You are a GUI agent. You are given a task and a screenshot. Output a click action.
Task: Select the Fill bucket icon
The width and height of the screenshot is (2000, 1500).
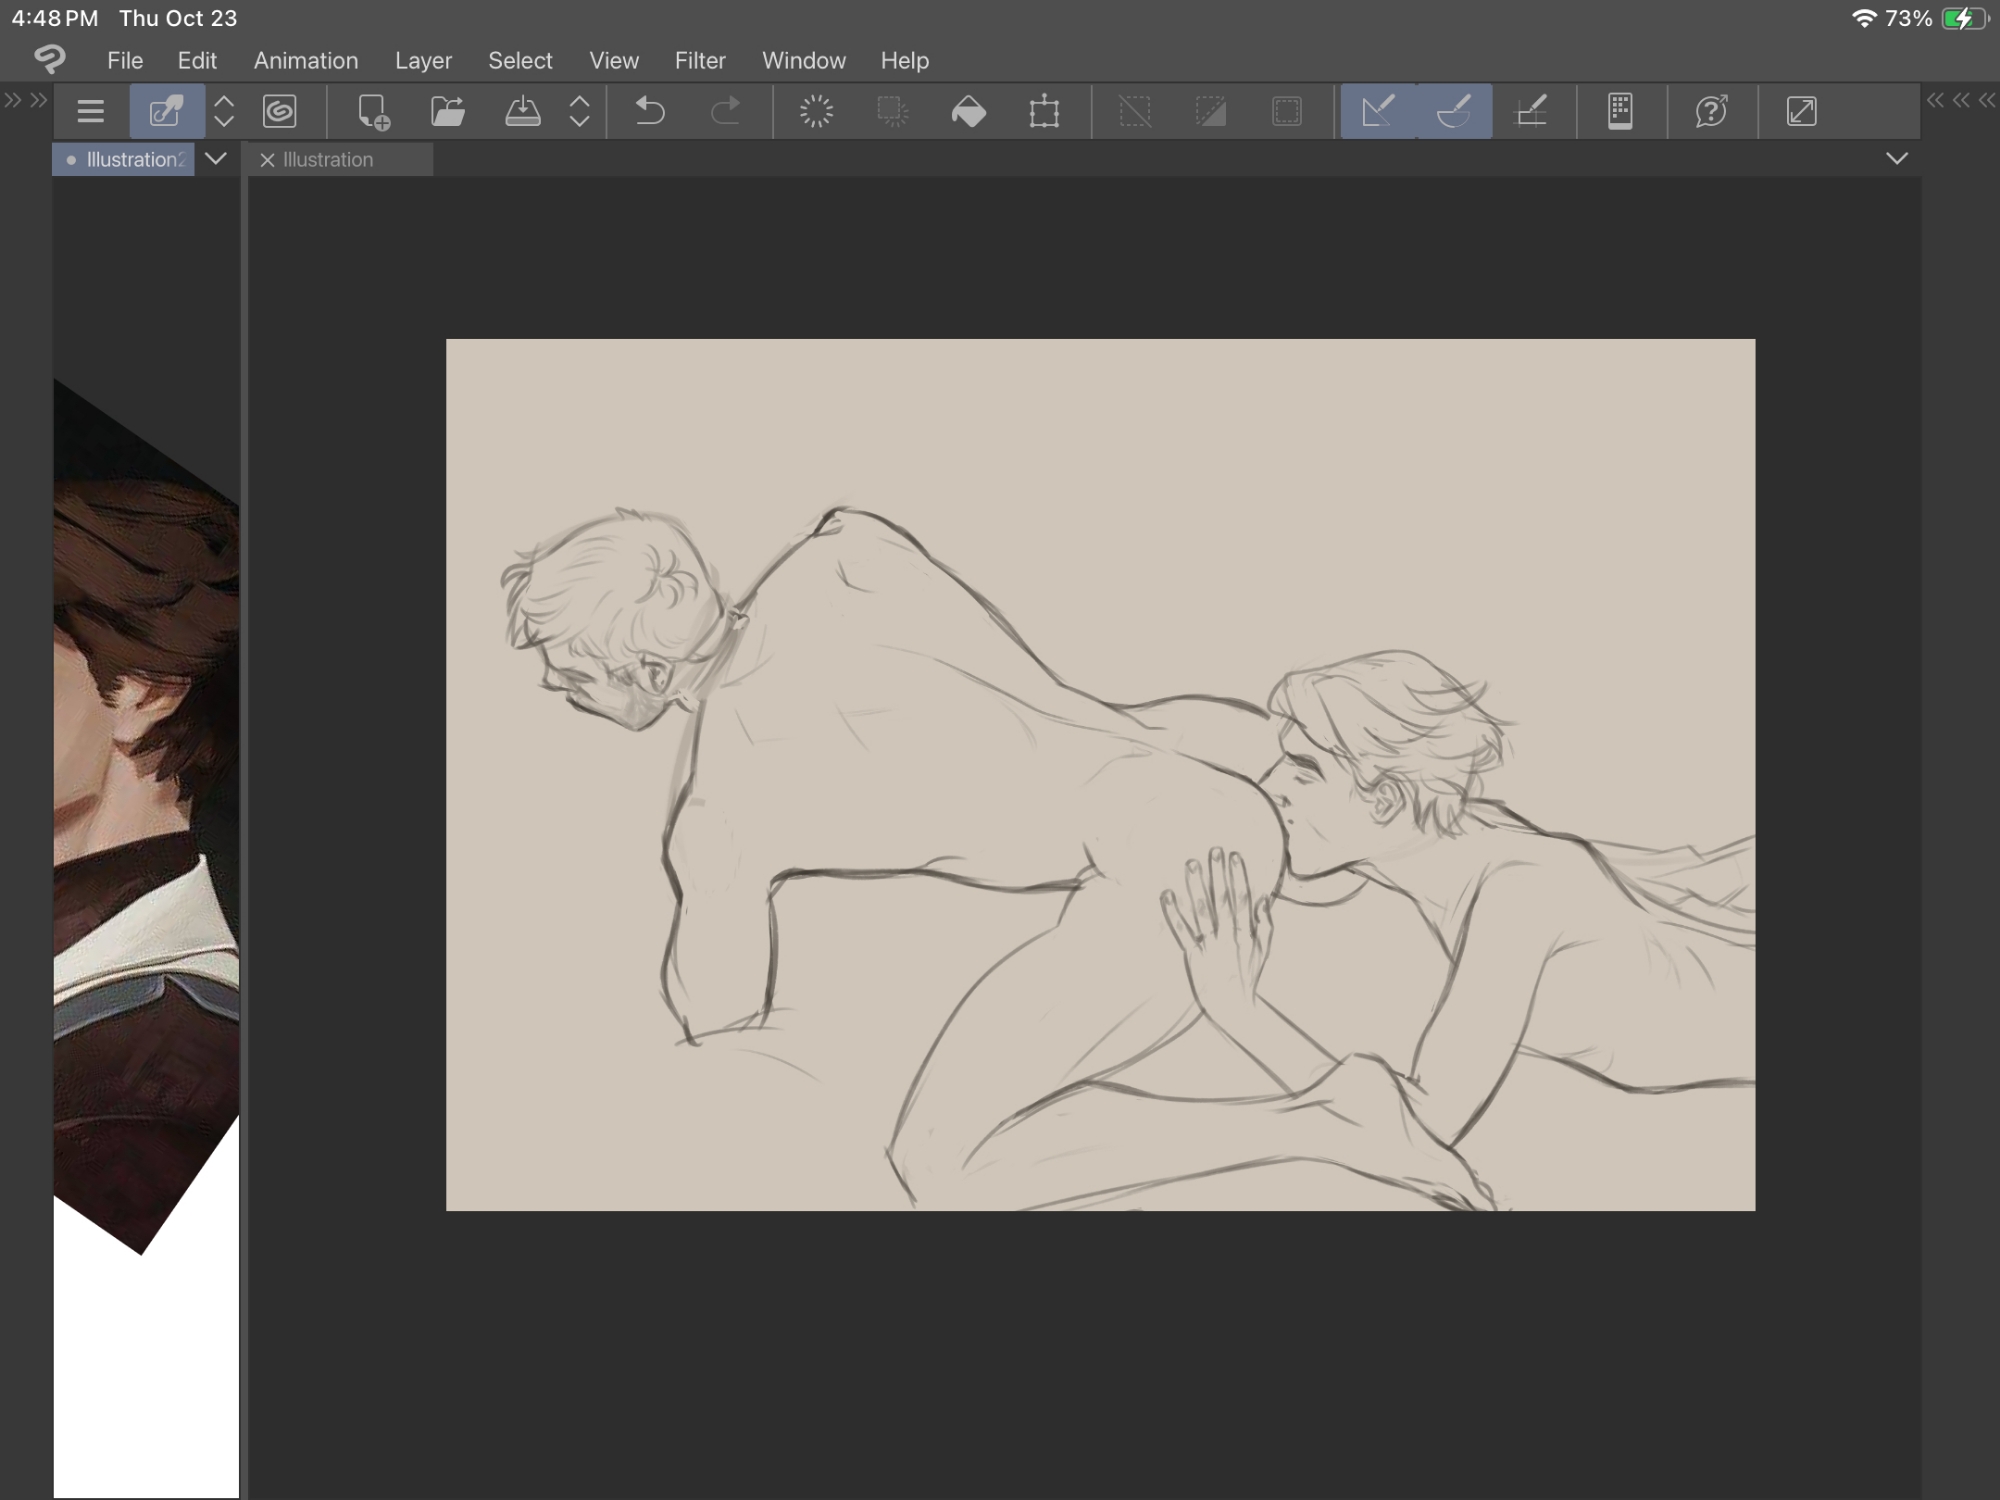pyautogui.click(x=968, y=111)
